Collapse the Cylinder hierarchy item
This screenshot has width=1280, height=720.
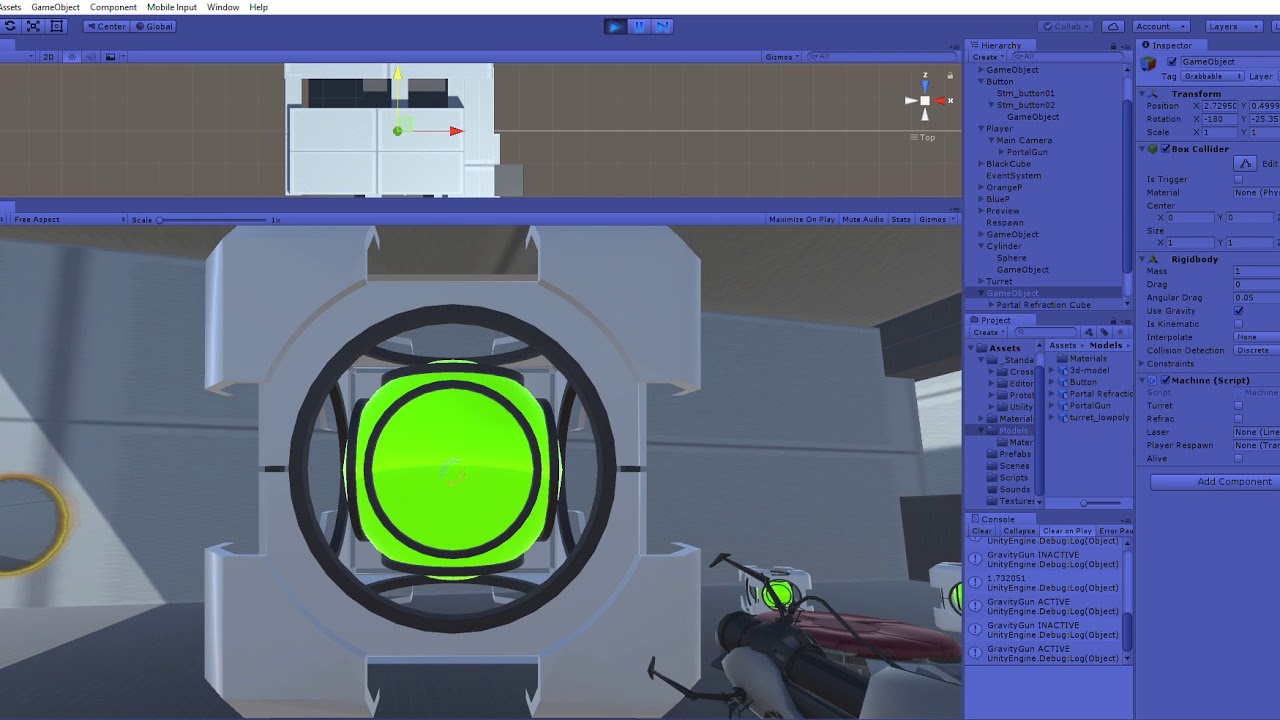coord(981,246)
